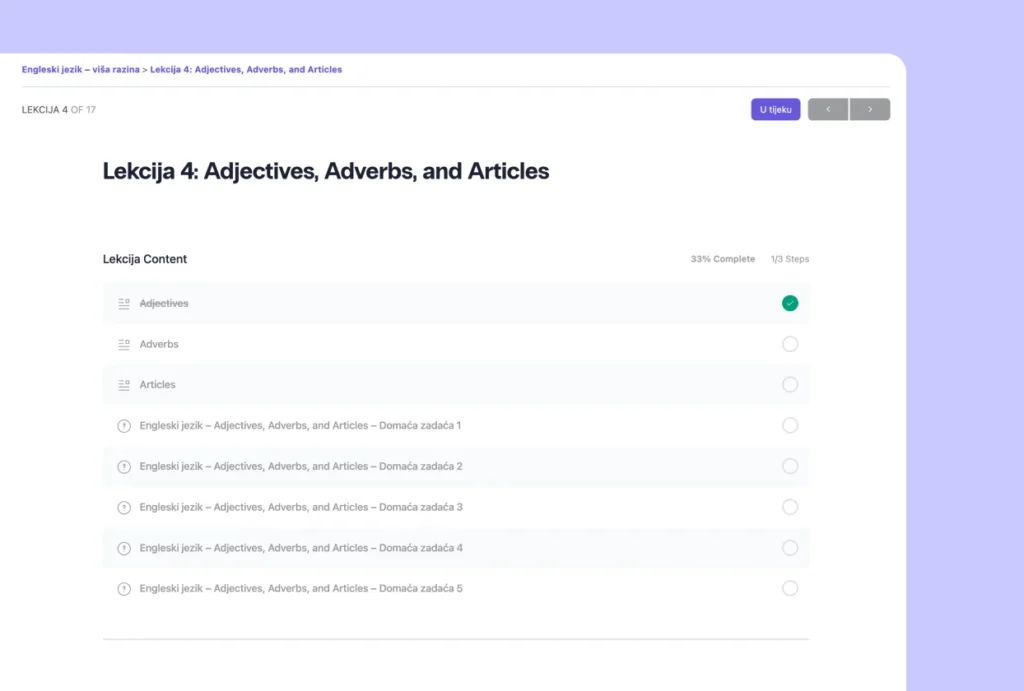Click green completed checkmark for Adjectives

[x=790, y=303]
